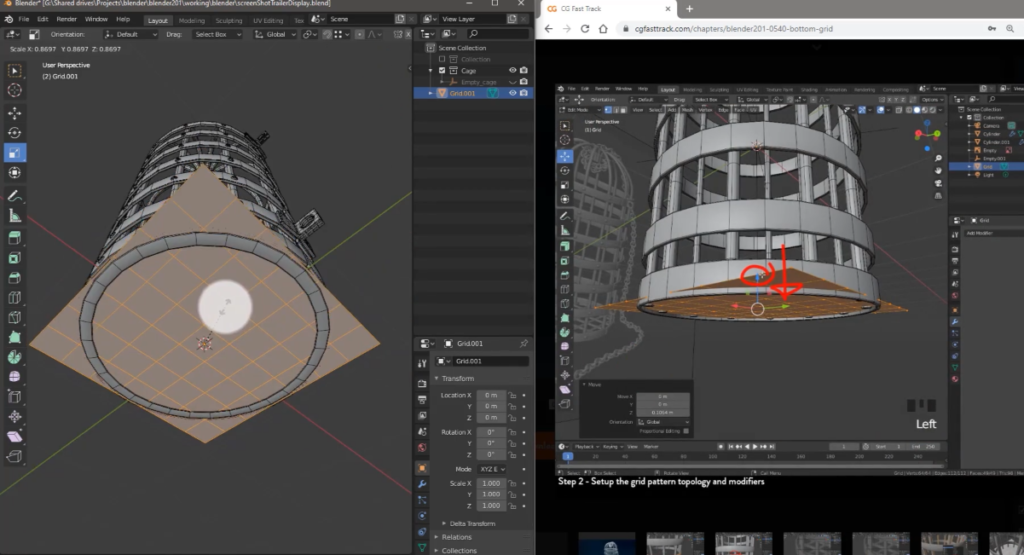The image size is (1024, 555).
Task: Select the Move tool in left toolbar
Action: 14,113
